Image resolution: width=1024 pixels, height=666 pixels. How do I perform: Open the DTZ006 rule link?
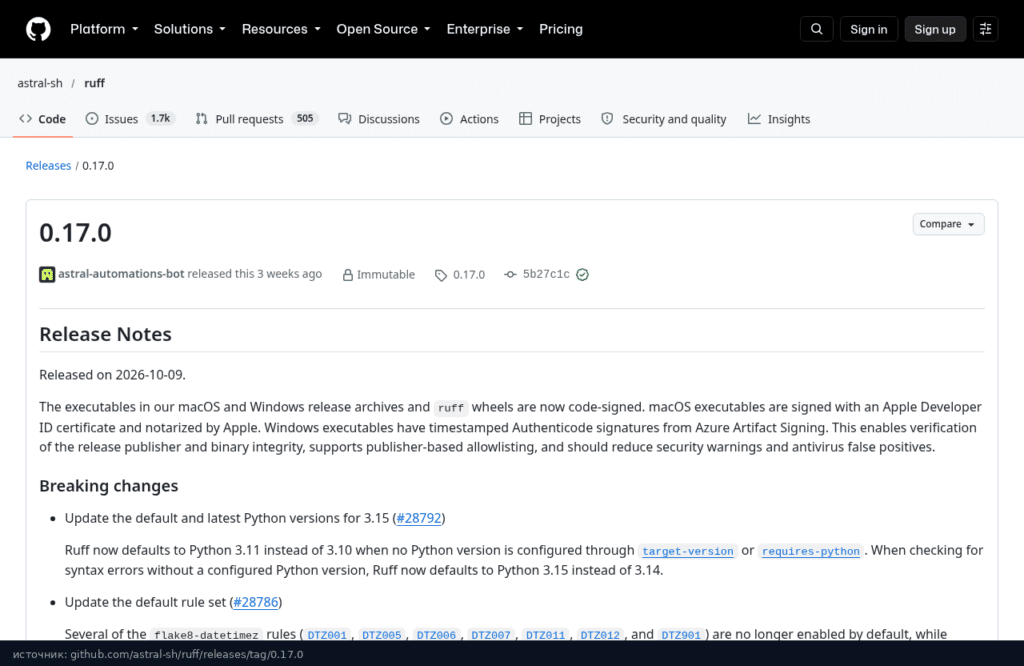[436, 635]
